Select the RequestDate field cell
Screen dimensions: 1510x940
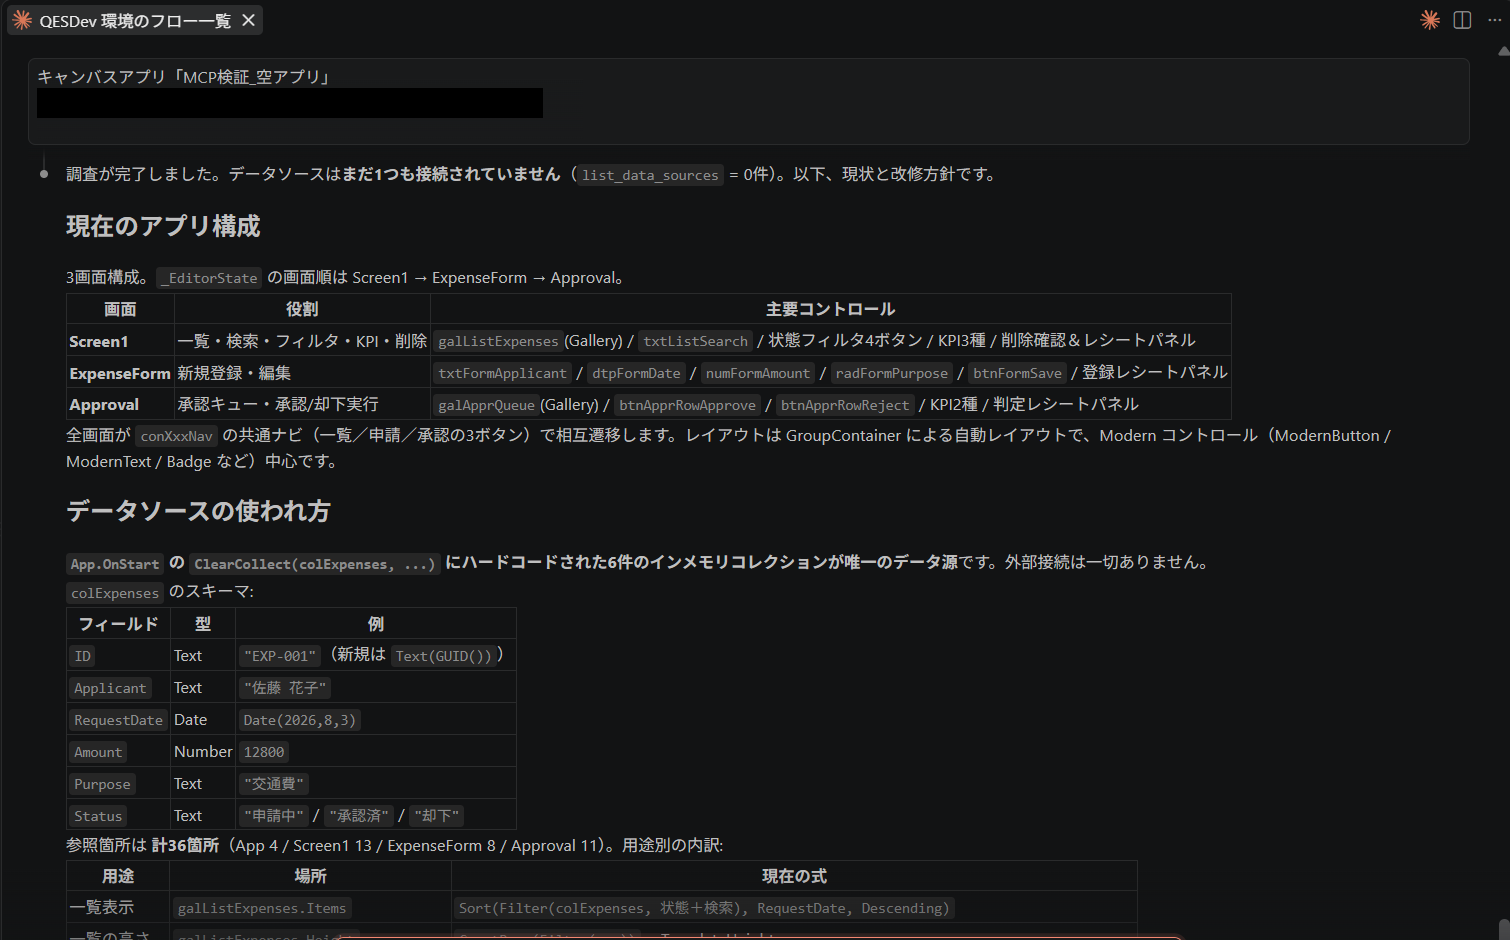[x=118, y=720]
